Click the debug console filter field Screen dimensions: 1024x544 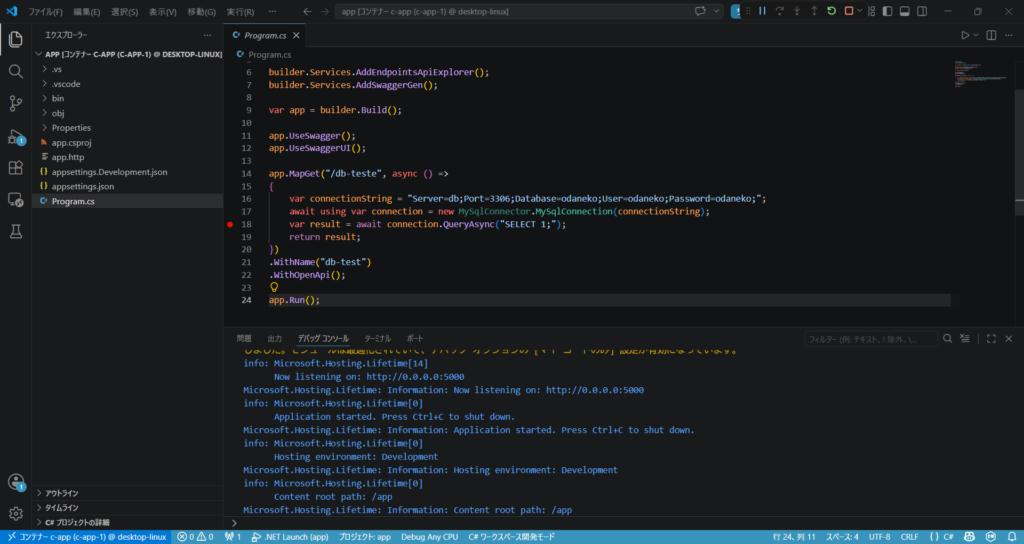(x=870, y=339)
